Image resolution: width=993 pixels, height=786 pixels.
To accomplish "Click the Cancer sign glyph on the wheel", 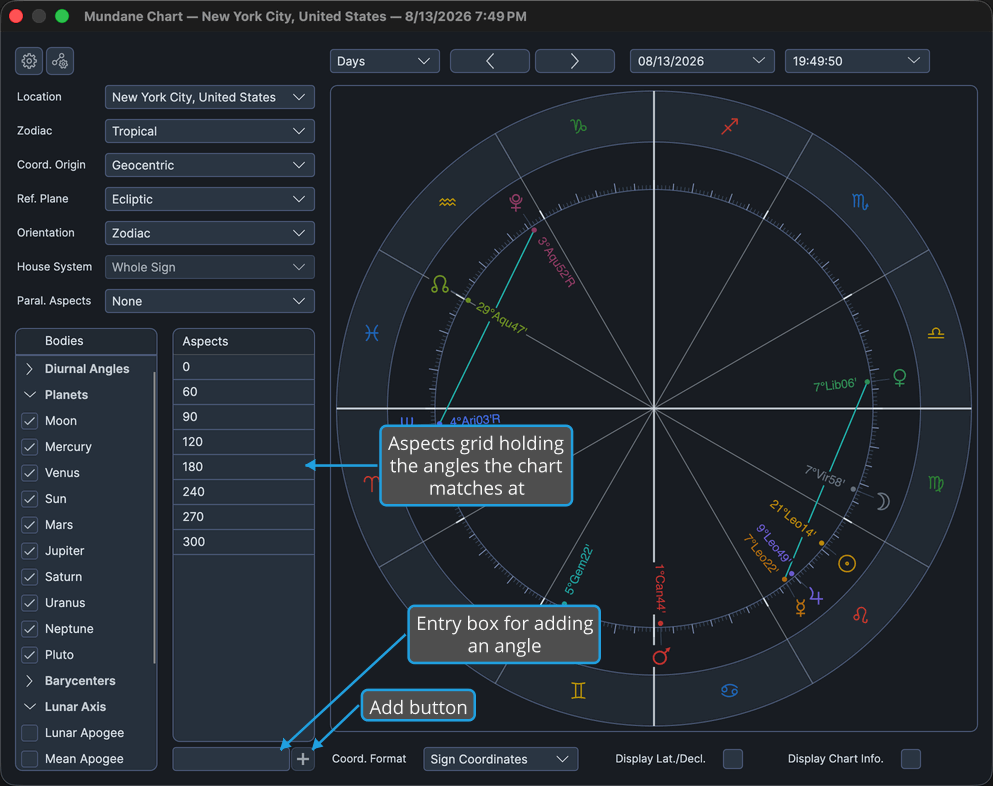I will click(x=730, y=690).
